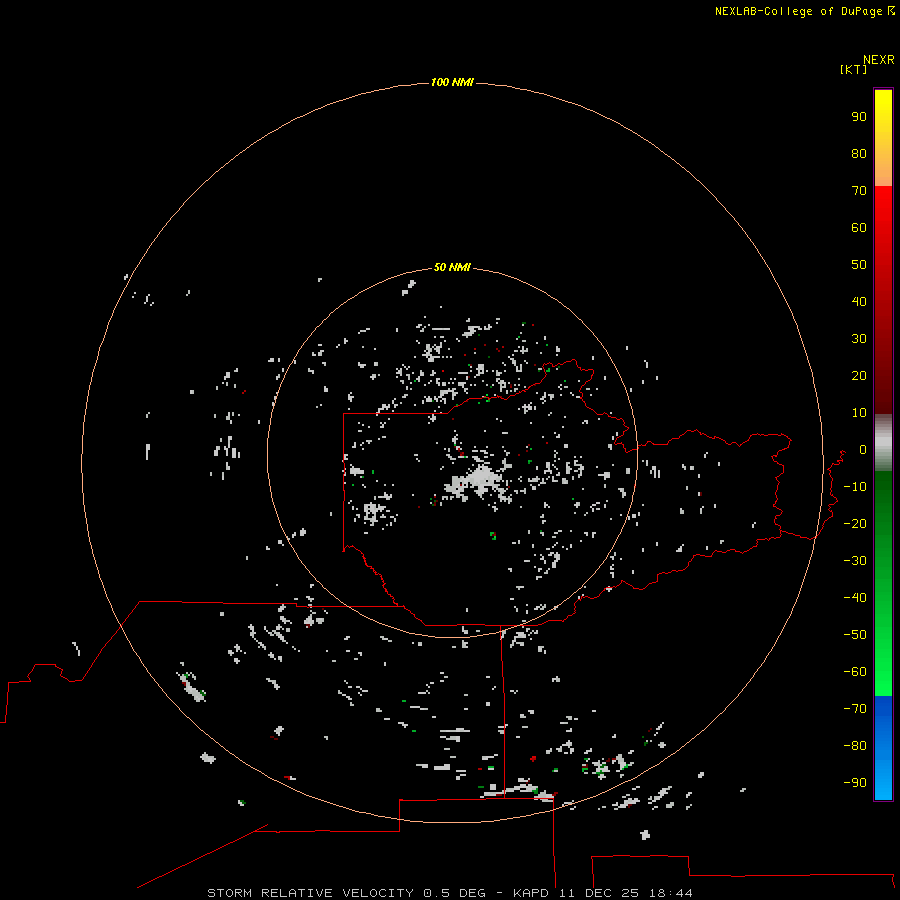Click the 50 value on velocity scale

(x=859, y=265)
